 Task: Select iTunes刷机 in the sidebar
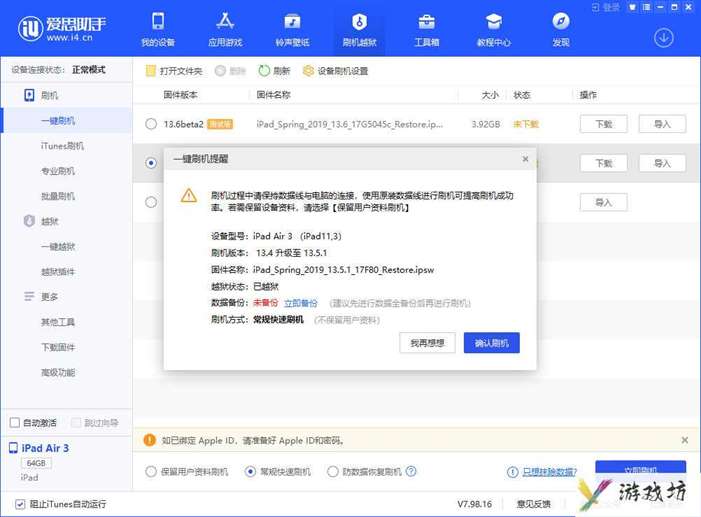point(62,146)
